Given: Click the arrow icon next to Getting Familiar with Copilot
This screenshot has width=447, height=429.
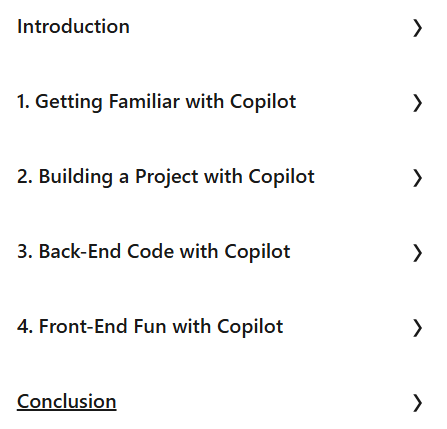Looking at the screenshot, I should click(417, 103).
